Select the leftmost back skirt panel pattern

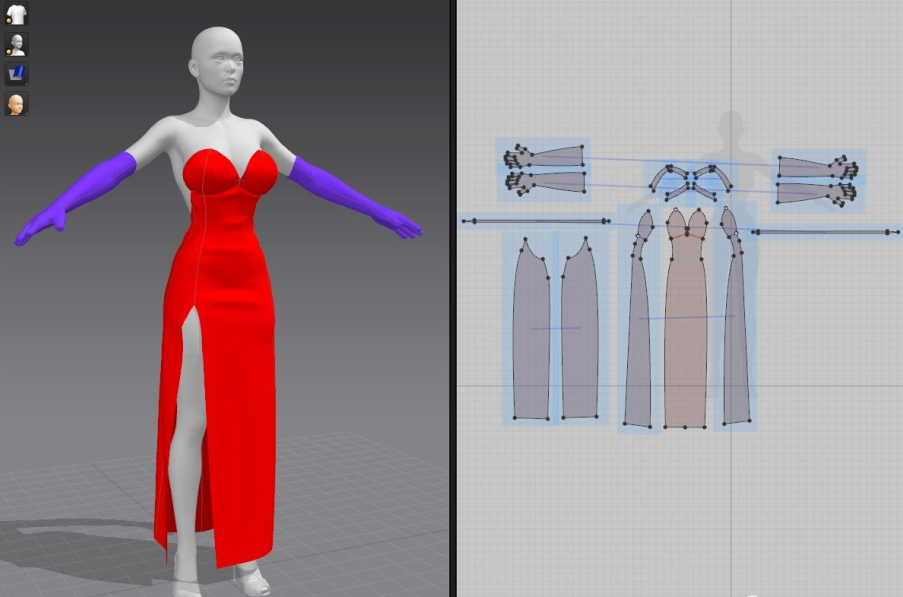531,334
